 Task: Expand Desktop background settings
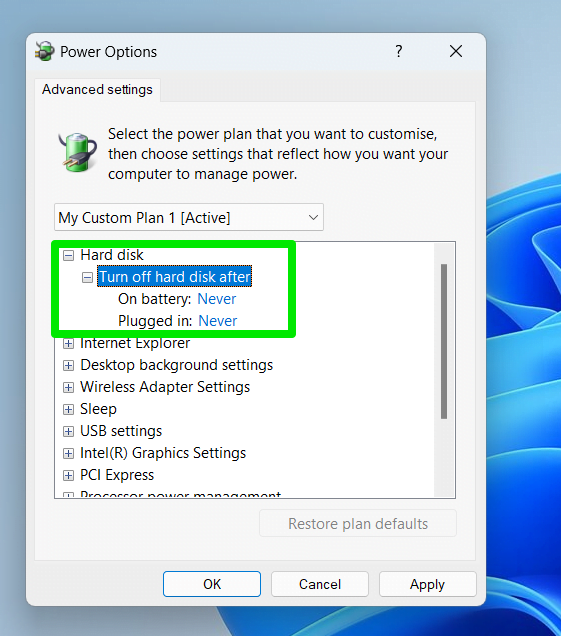coord(69,365)
